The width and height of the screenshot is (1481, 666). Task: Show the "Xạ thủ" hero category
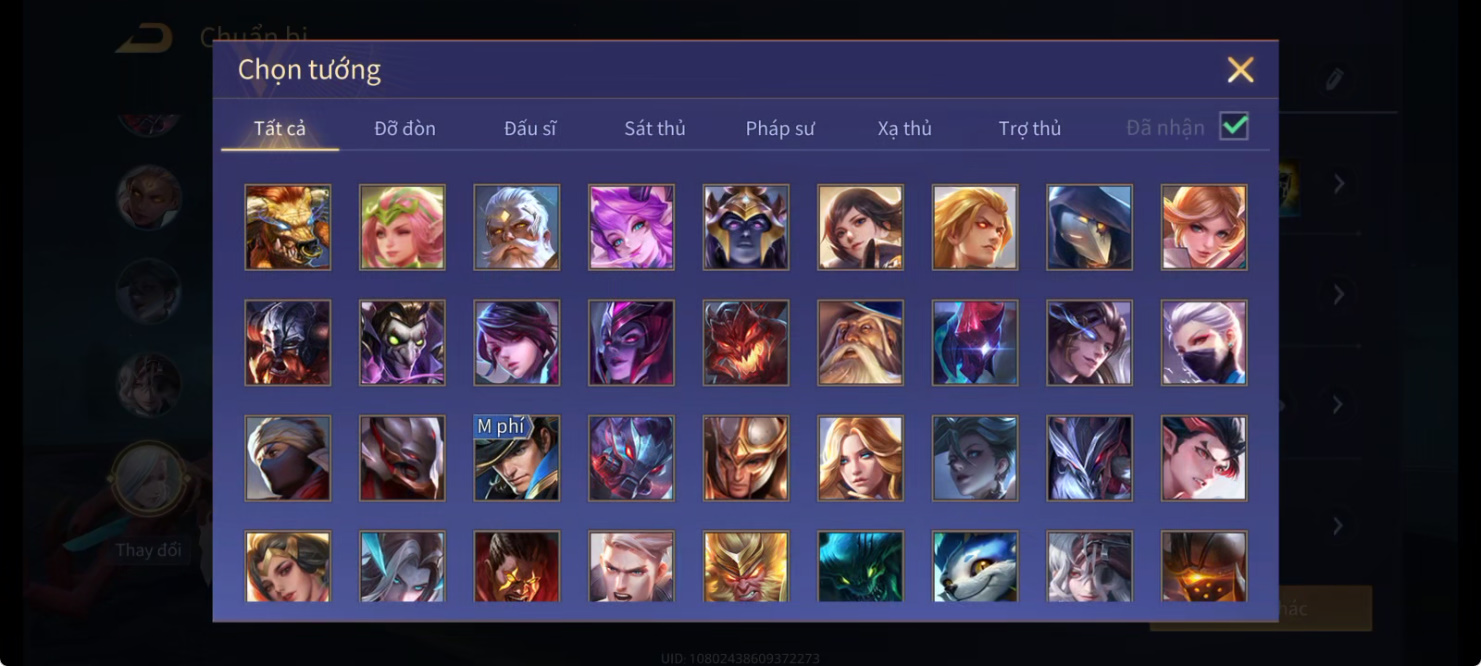(x=905, y=128)
